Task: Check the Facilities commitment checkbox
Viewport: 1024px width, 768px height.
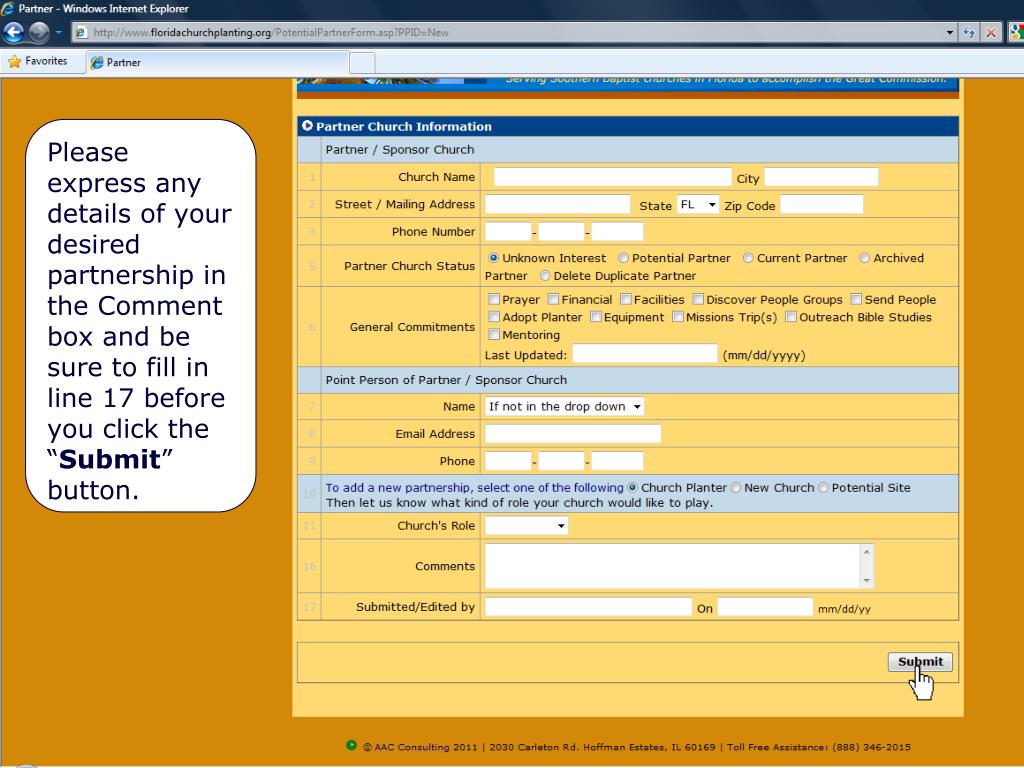Action: (626, 299)
